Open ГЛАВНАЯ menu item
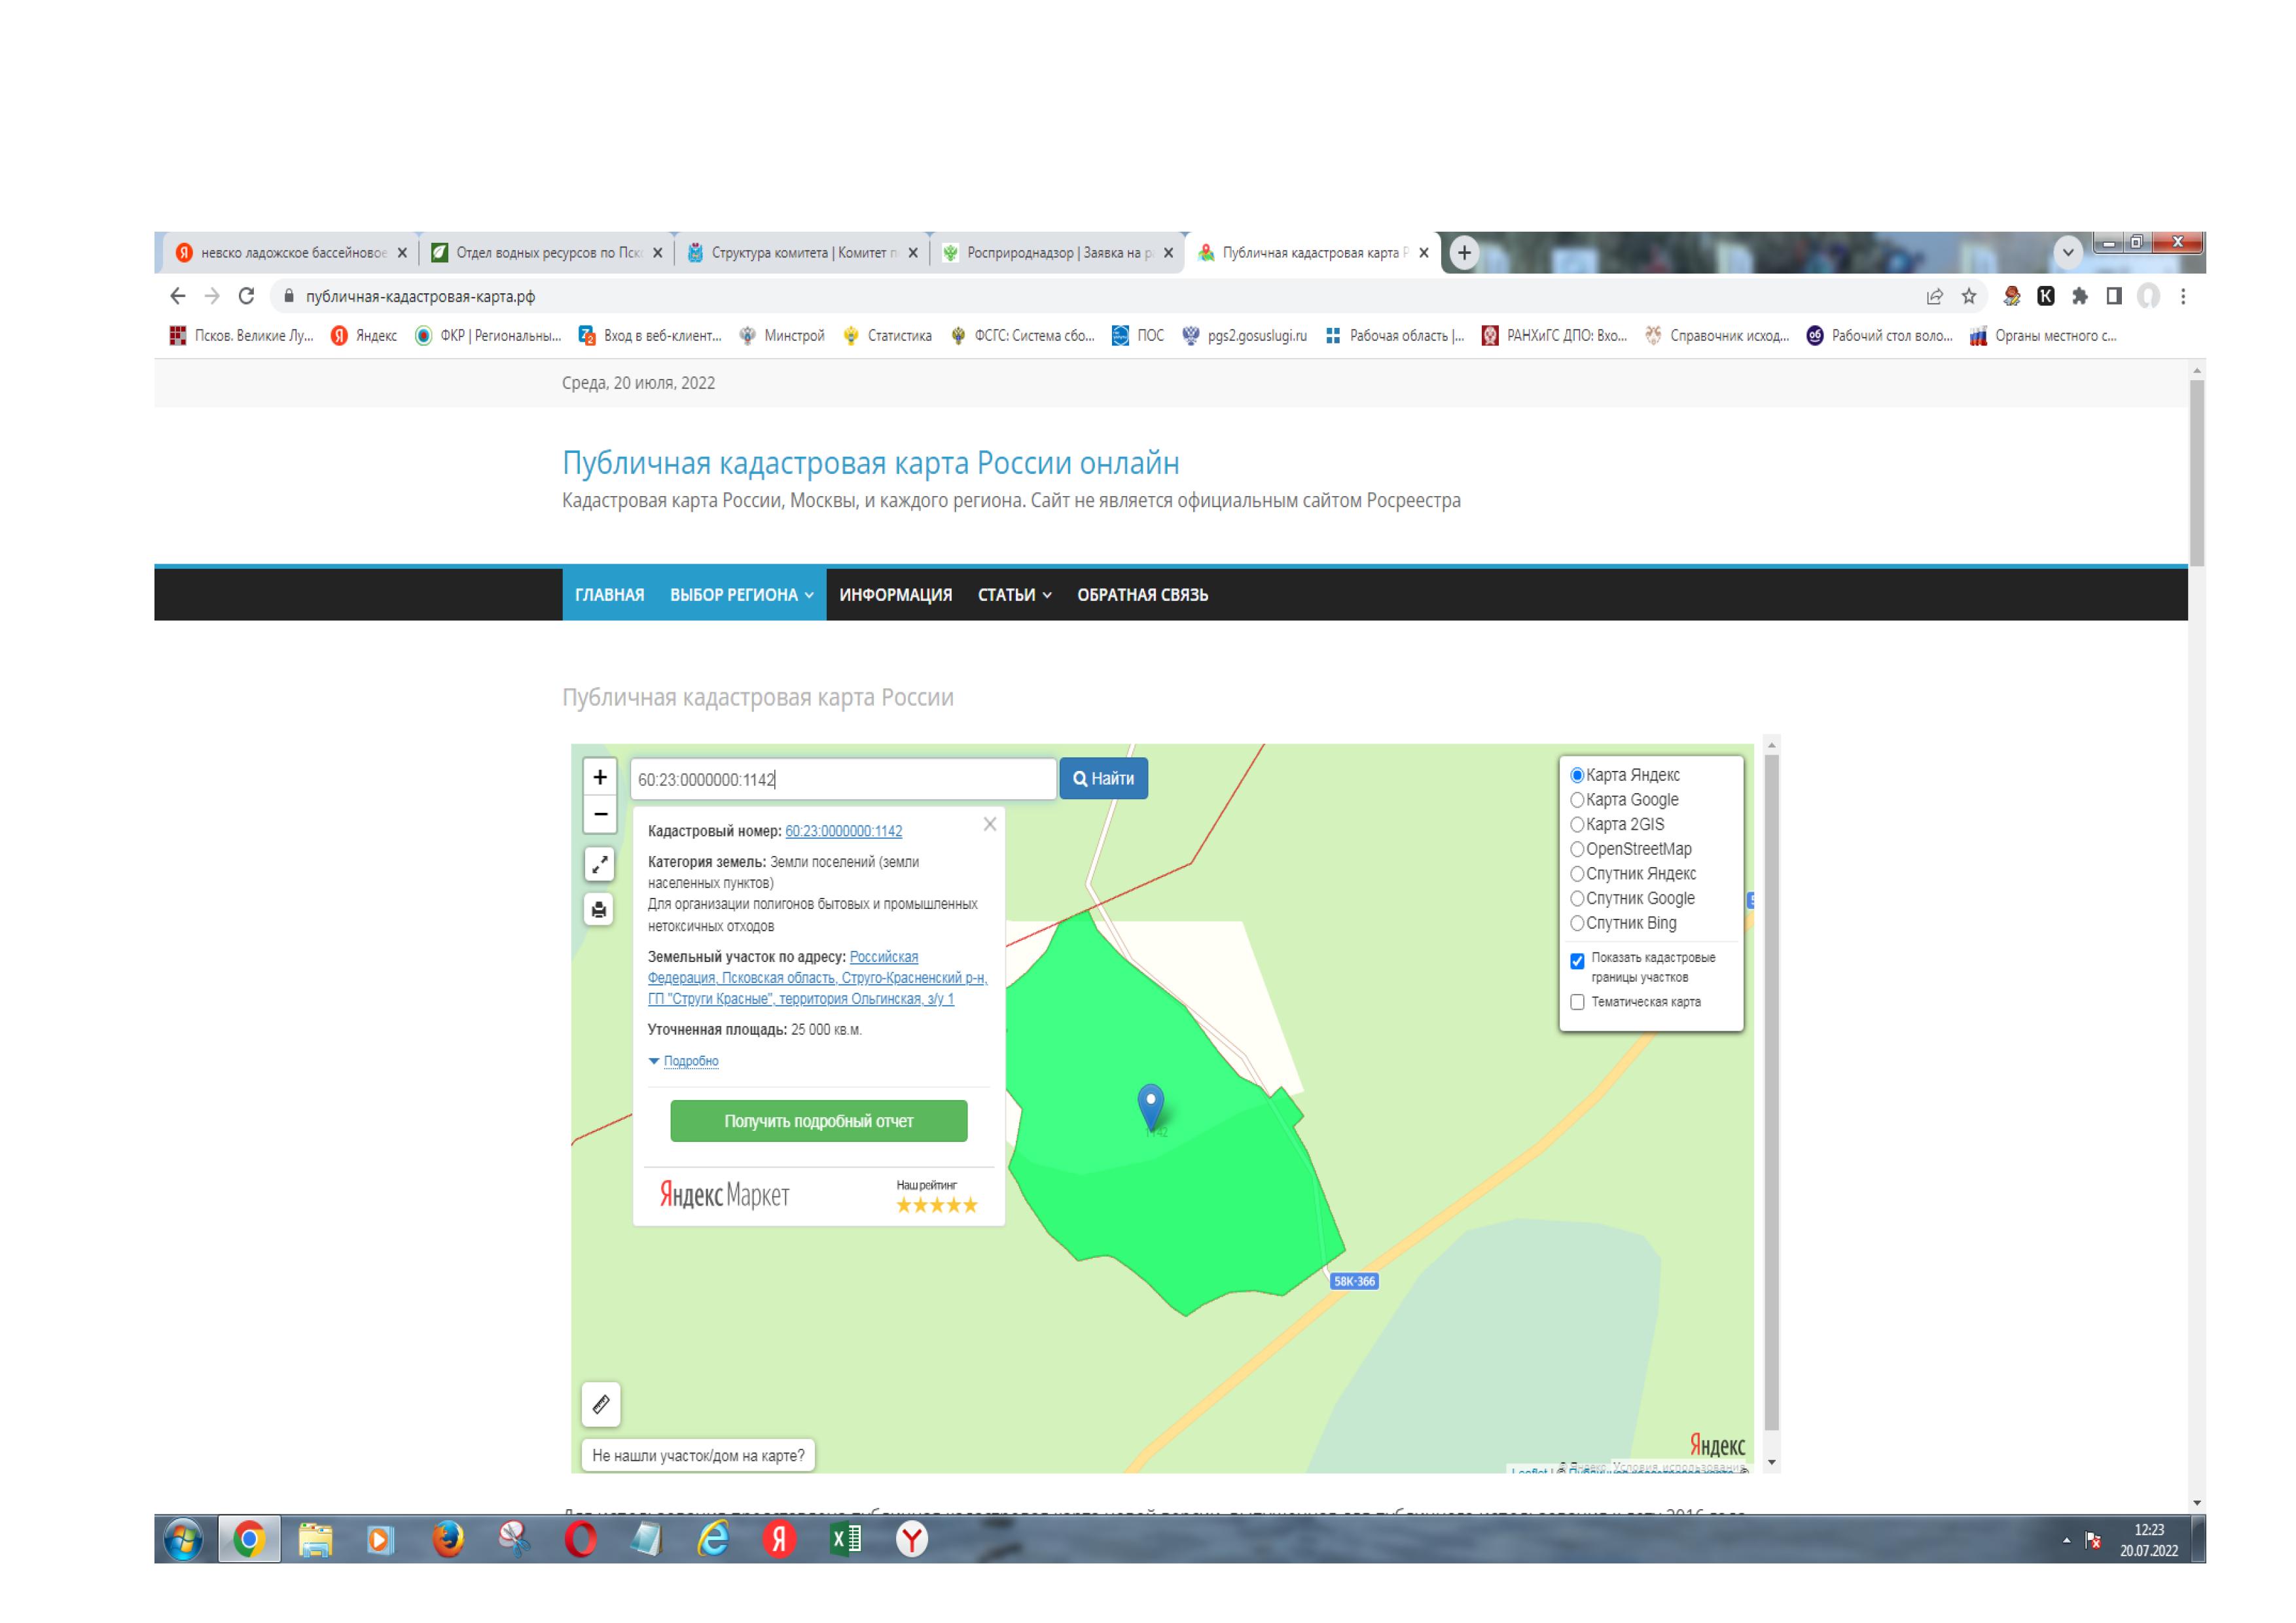2296x1623 pixels. click(610, 595)
